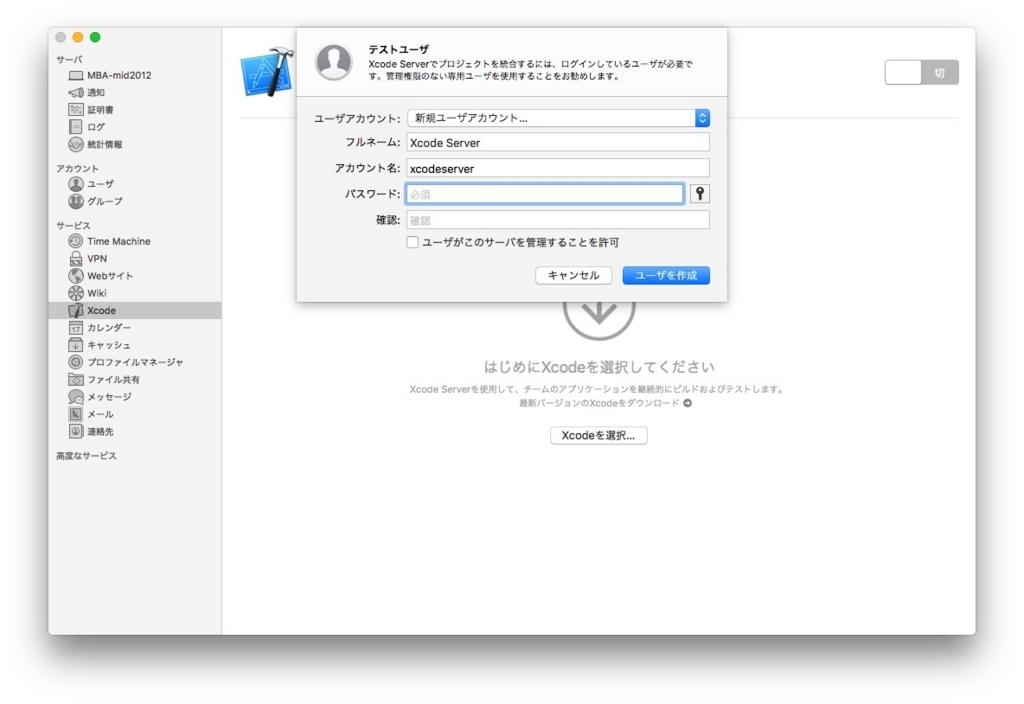Click the MBA-mid2012 computer icon
The width and height of the screenshot is (1024, 704).
pos(76,75)
